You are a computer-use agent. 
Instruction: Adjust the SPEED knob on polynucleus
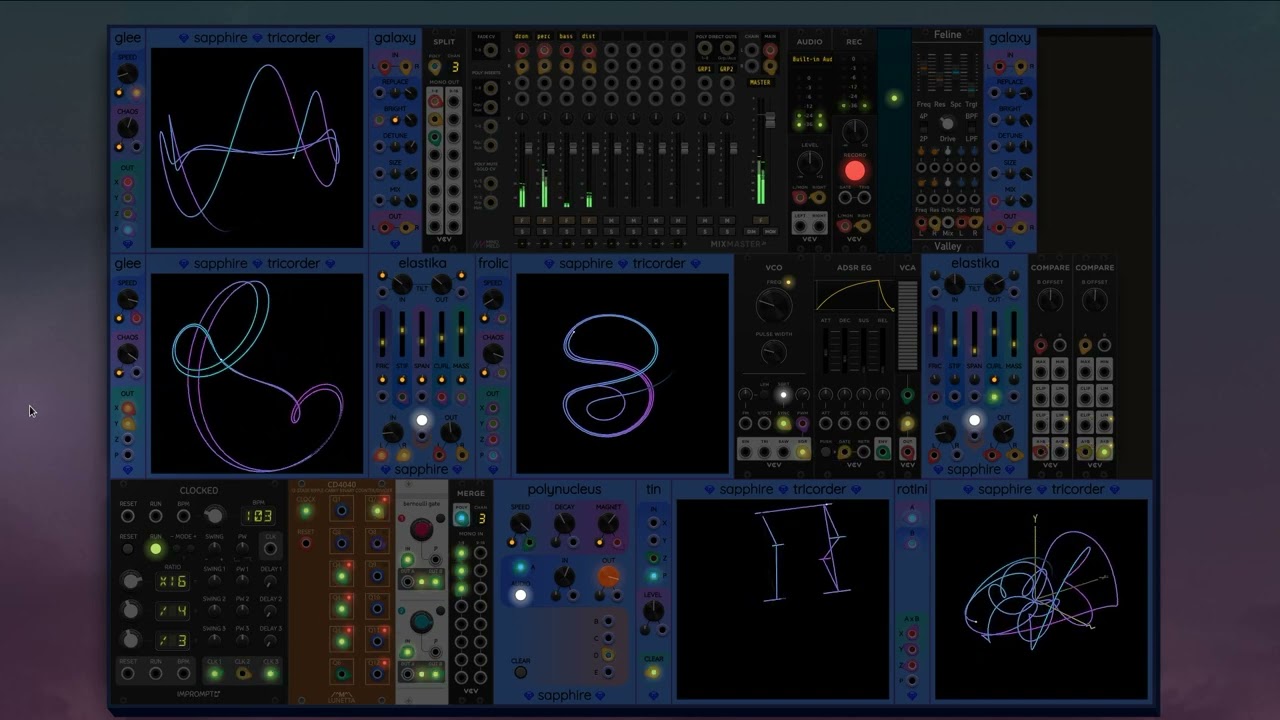point(520,524)
